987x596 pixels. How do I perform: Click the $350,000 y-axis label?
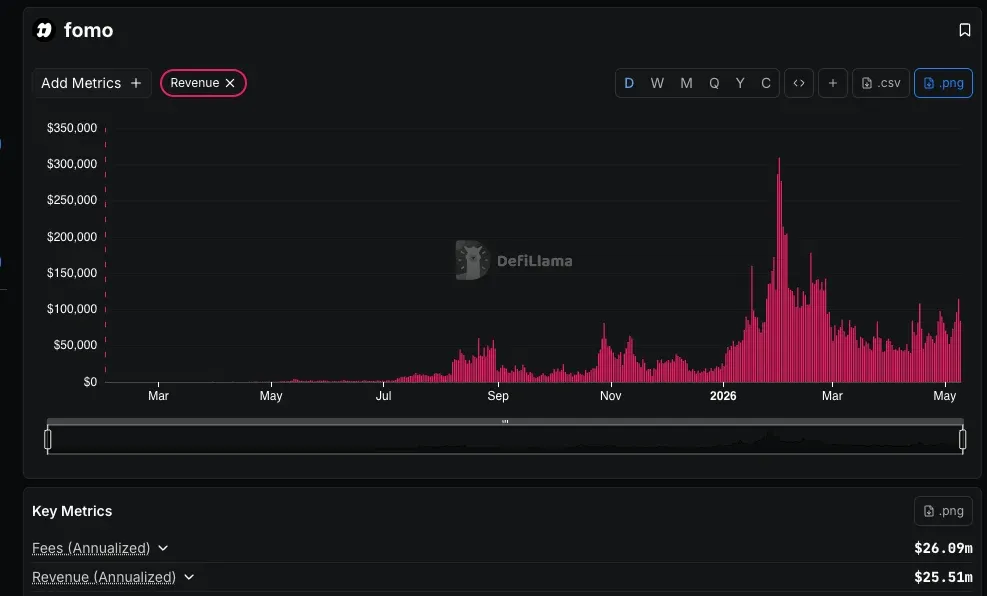(x=72, y=128)
